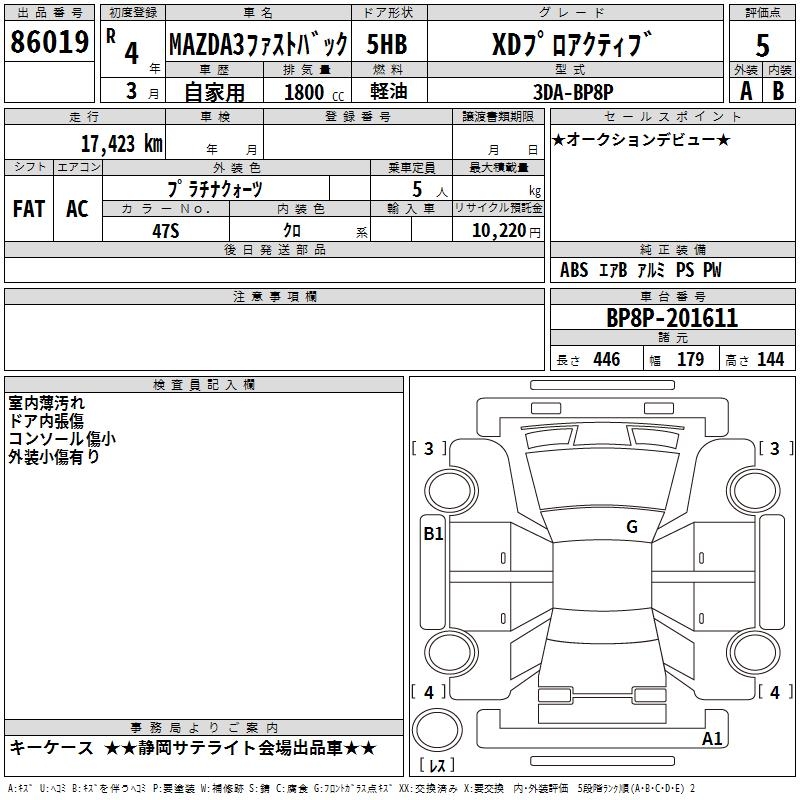Click the A1 scratch mark on rear bumper
The image size is (800, 800).
712,738
